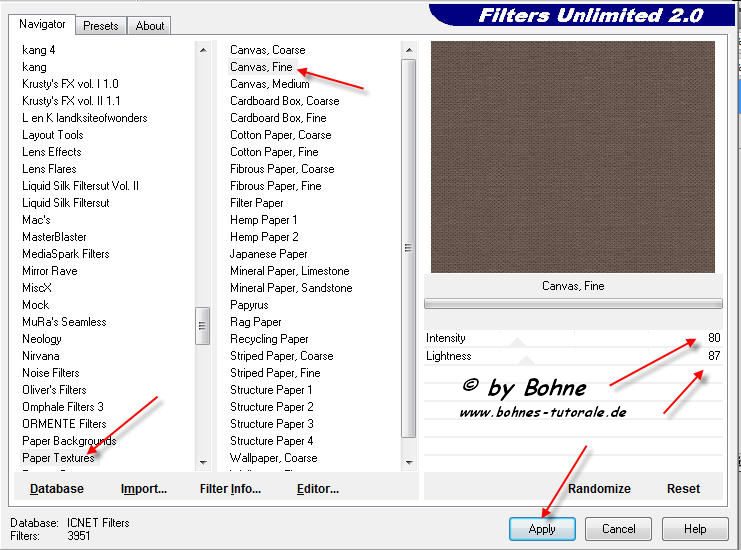Image resolution: width=741 pixels, height=550 pixels.
Task: Select MuRa's Seamless filter category
Action: (x=64, y=322)
